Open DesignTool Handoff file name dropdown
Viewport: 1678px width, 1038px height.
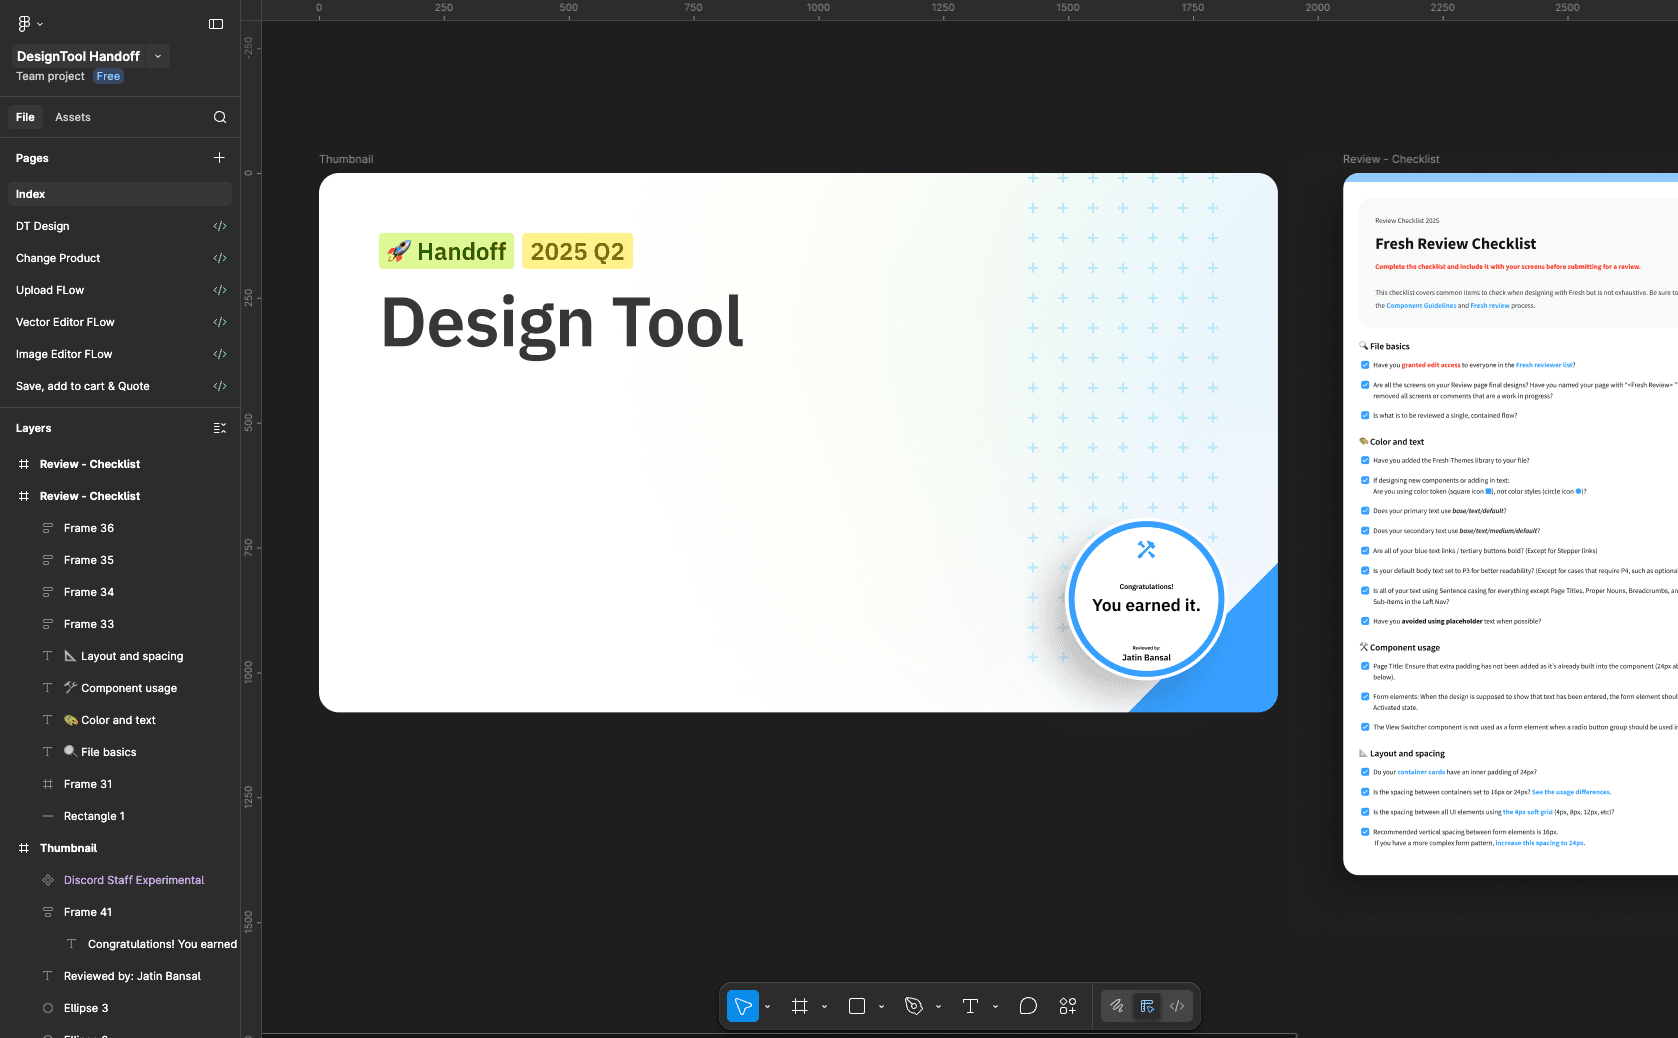[158, 56]
